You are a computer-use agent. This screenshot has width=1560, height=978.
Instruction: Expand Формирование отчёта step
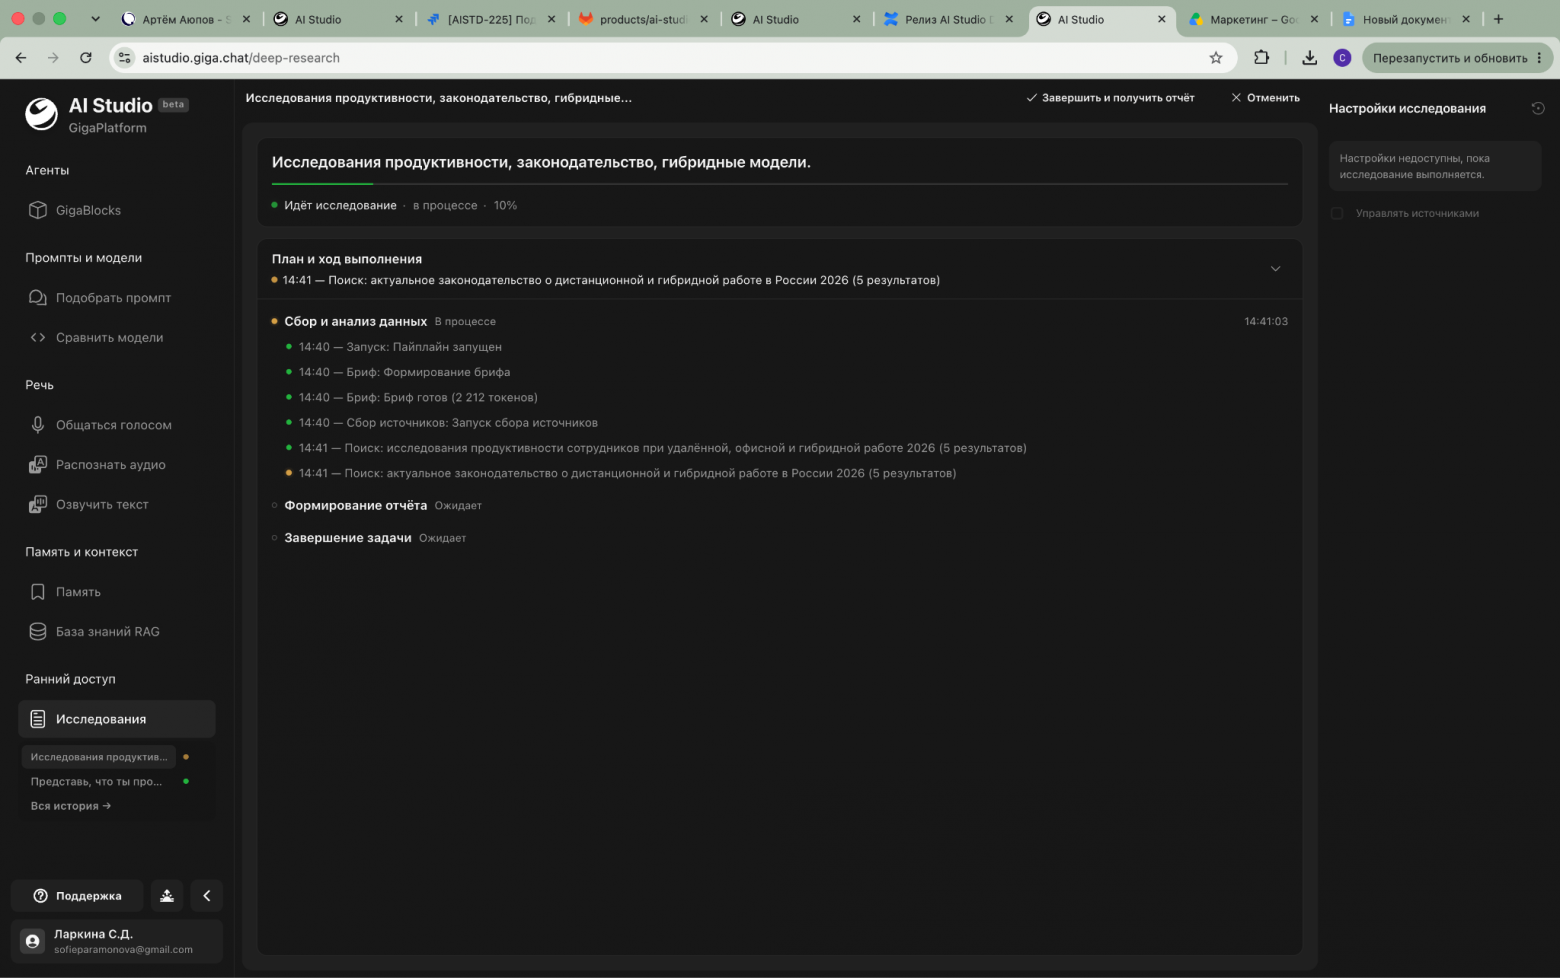[x=356, y=506]
